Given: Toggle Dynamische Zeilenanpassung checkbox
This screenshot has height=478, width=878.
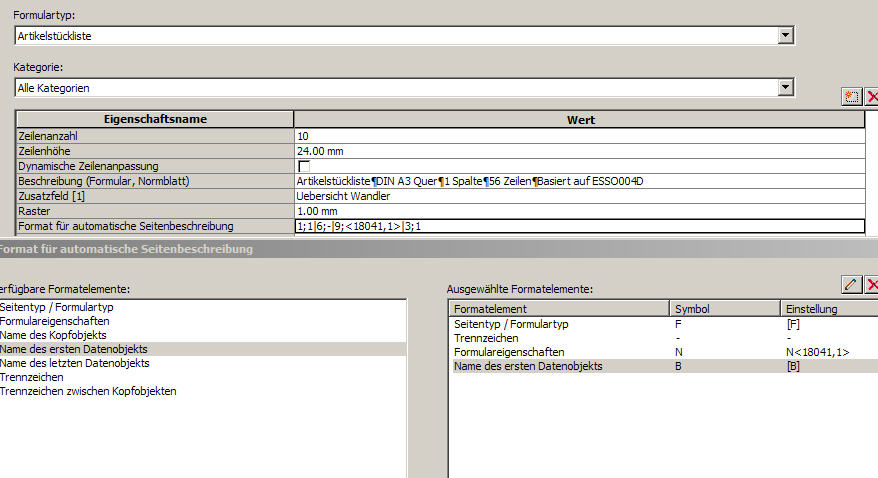Looking at the screenshot, I should [304, 166].
